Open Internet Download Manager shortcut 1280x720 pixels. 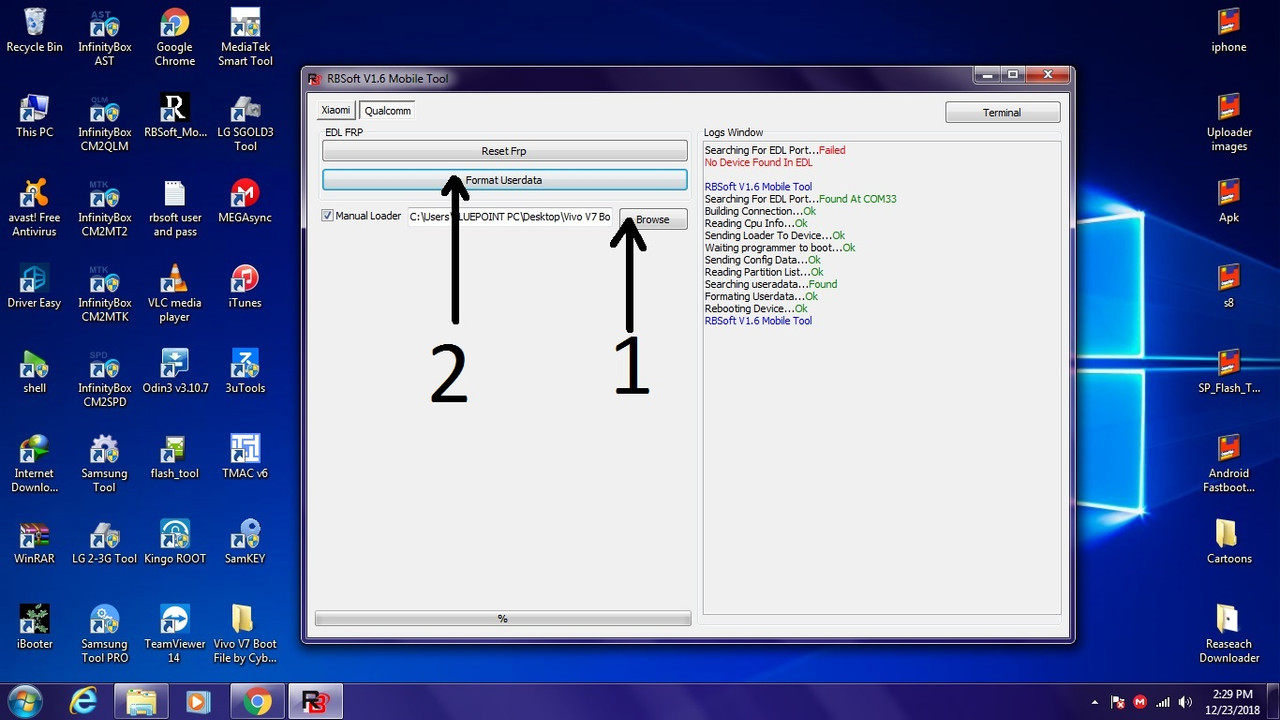point(34,464)
